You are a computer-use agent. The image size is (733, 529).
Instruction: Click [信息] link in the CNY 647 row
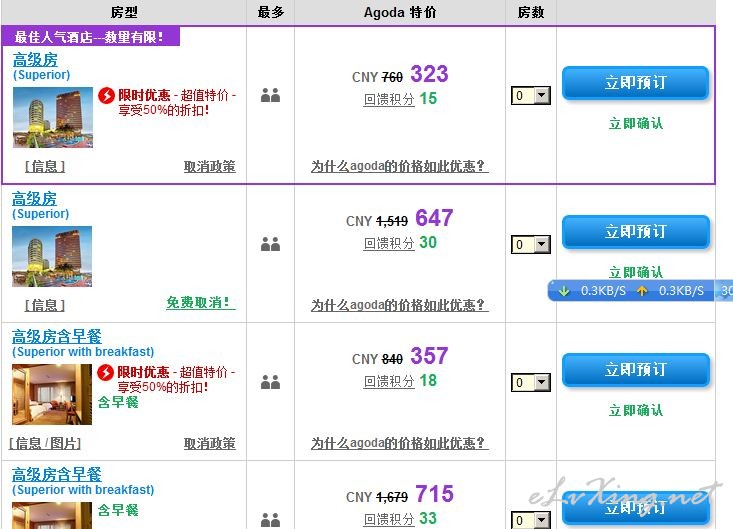coord(45,305)
